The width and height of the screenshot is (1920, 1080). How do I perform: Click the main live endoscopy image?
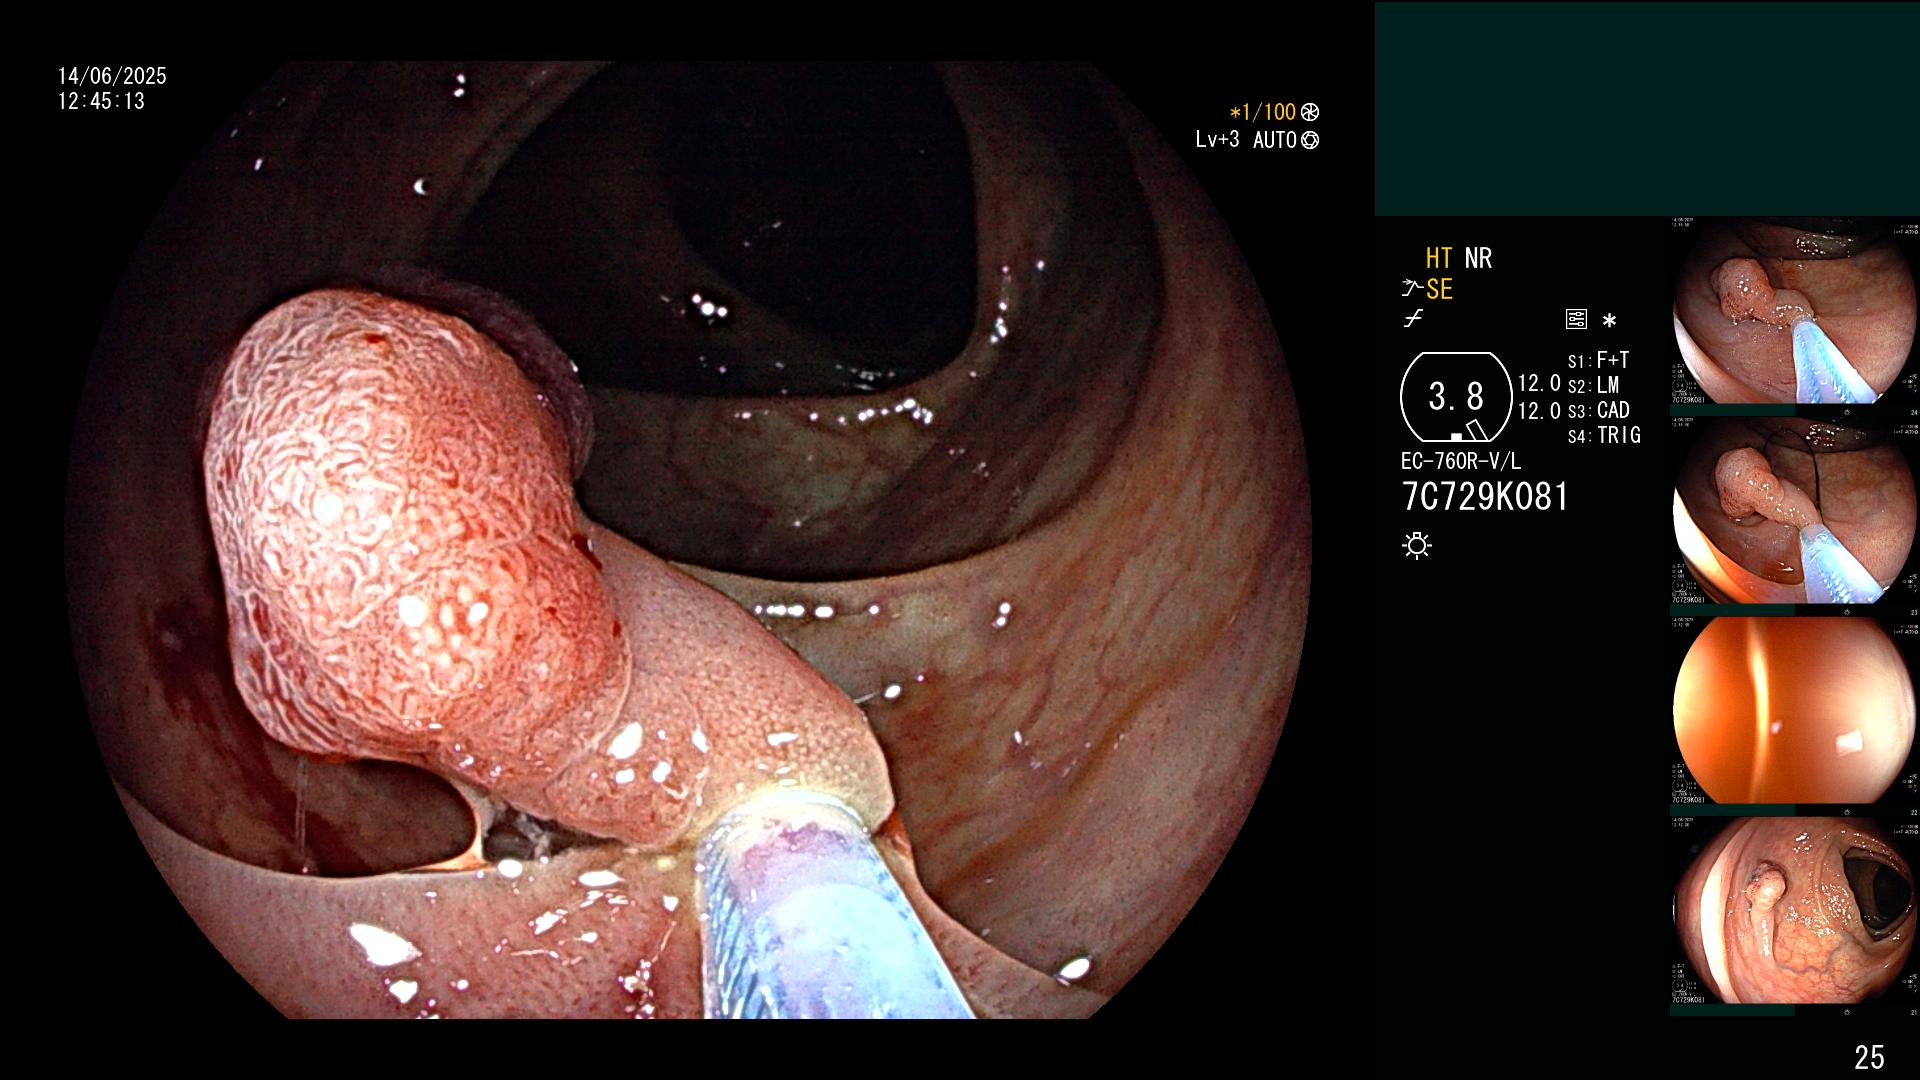(x=688, y=540)
